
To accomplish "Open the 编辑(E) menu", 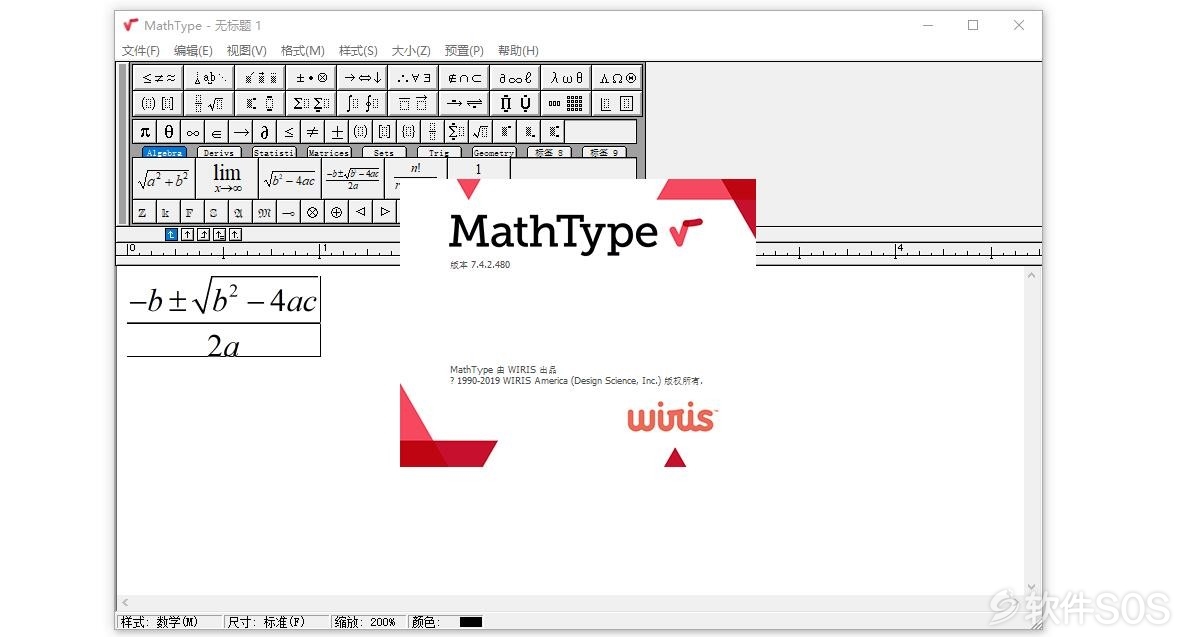I will tap(193, 51).
